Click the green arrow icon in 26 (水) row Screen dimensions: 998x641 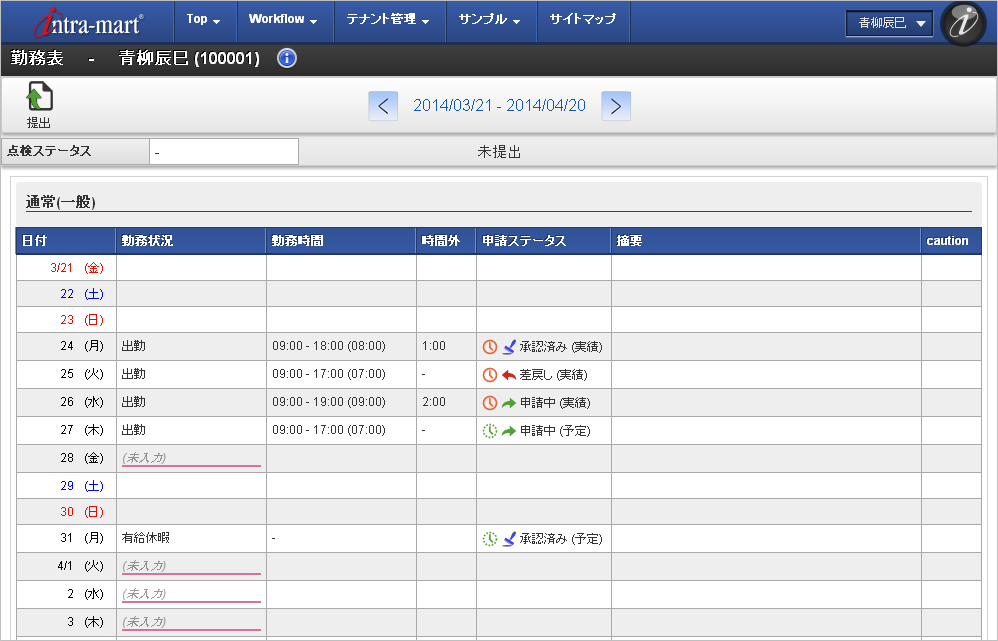tap(509, 403)
